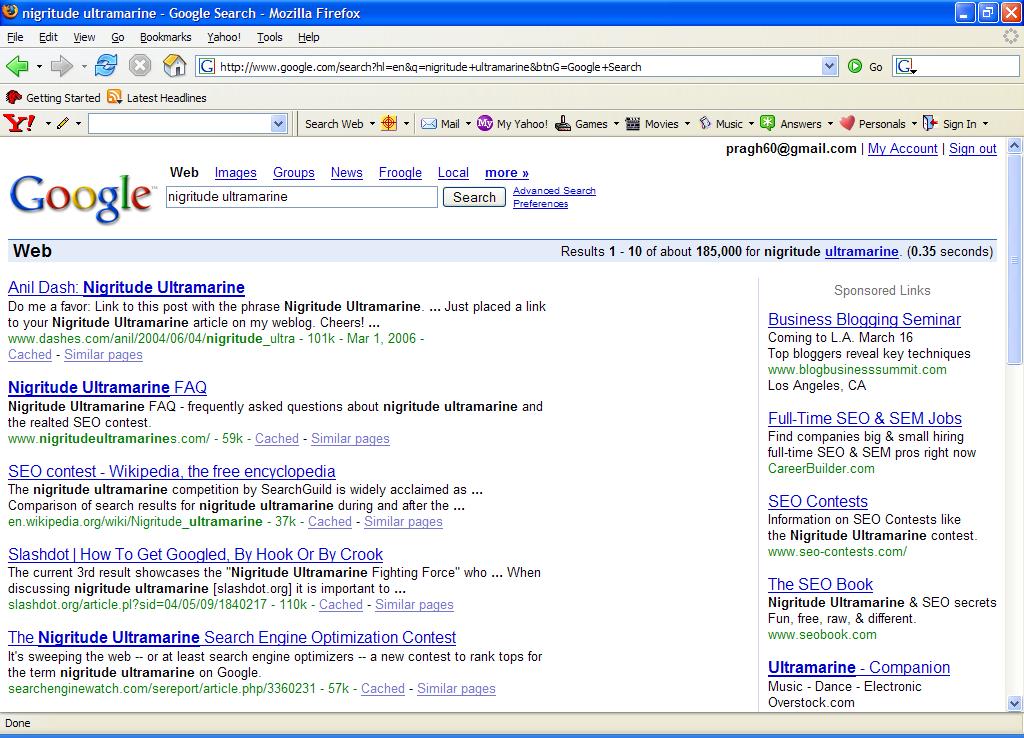This screenshot has width=1024, height=738.
Task: Open the Search Web dropdown arrow
Action: 372,123
